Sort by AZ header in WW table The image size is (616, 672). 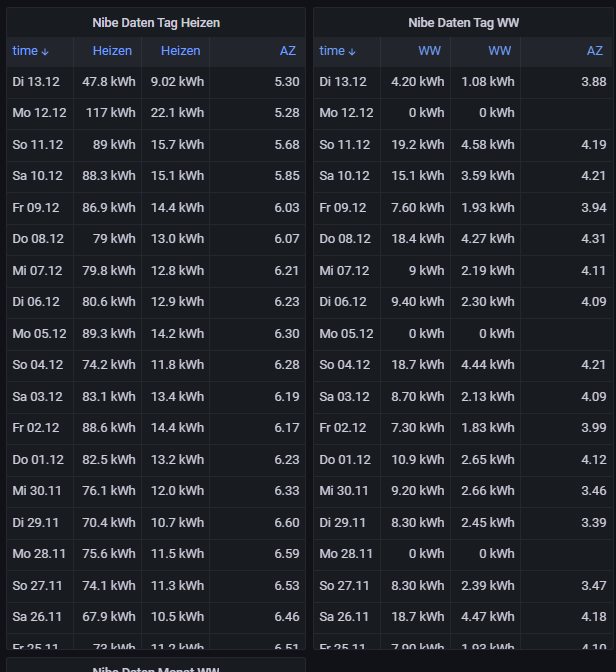pos(595,51)
